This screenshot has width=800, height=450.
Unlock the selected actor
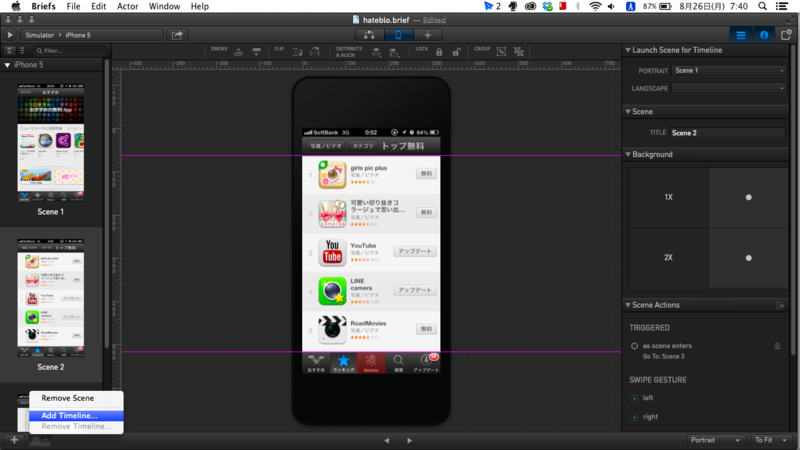pyautogui.click(x=457, y=52)
